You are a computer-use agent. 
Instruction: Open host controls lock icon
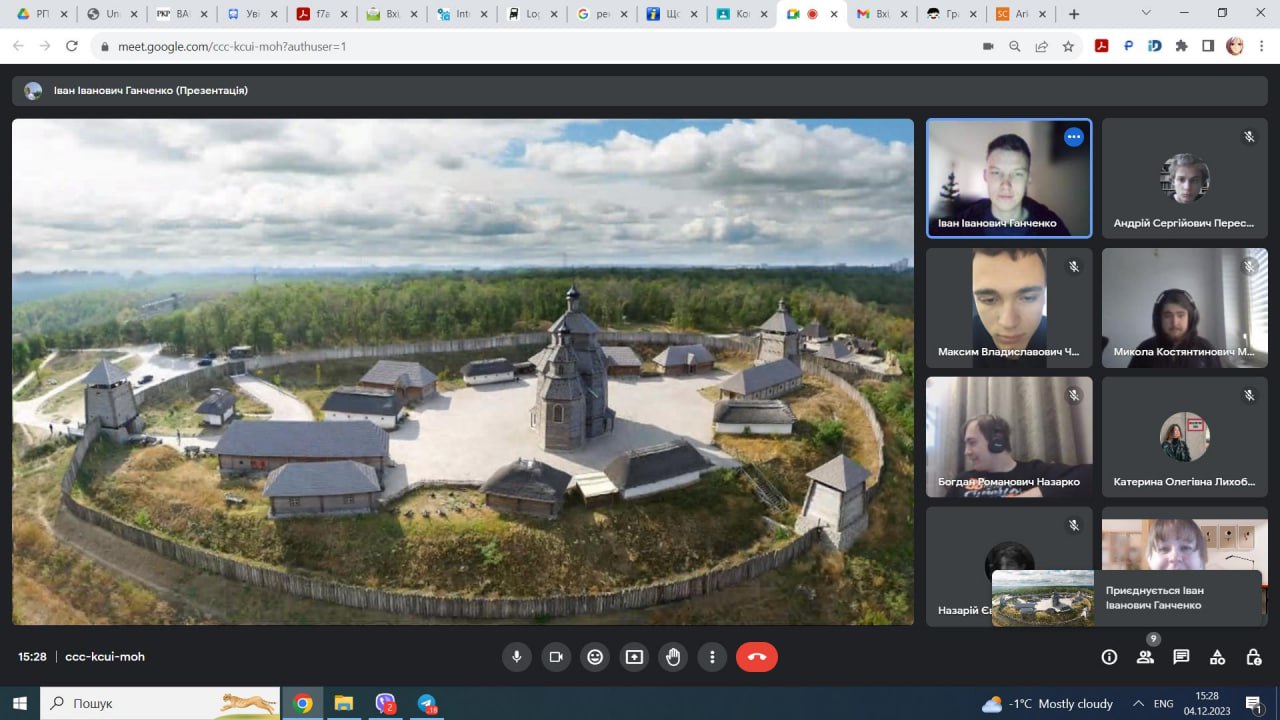click(x=1253, y=657)
